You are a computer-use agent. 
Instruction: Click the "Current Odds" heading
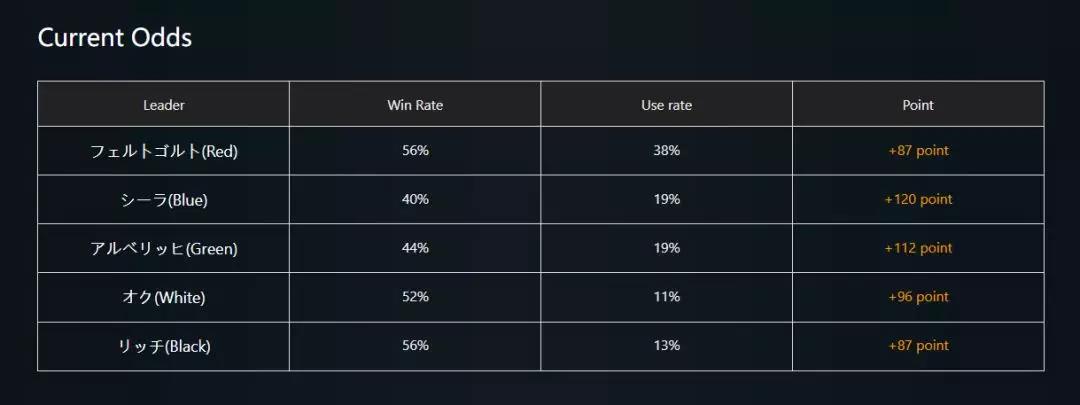(115, 38)
